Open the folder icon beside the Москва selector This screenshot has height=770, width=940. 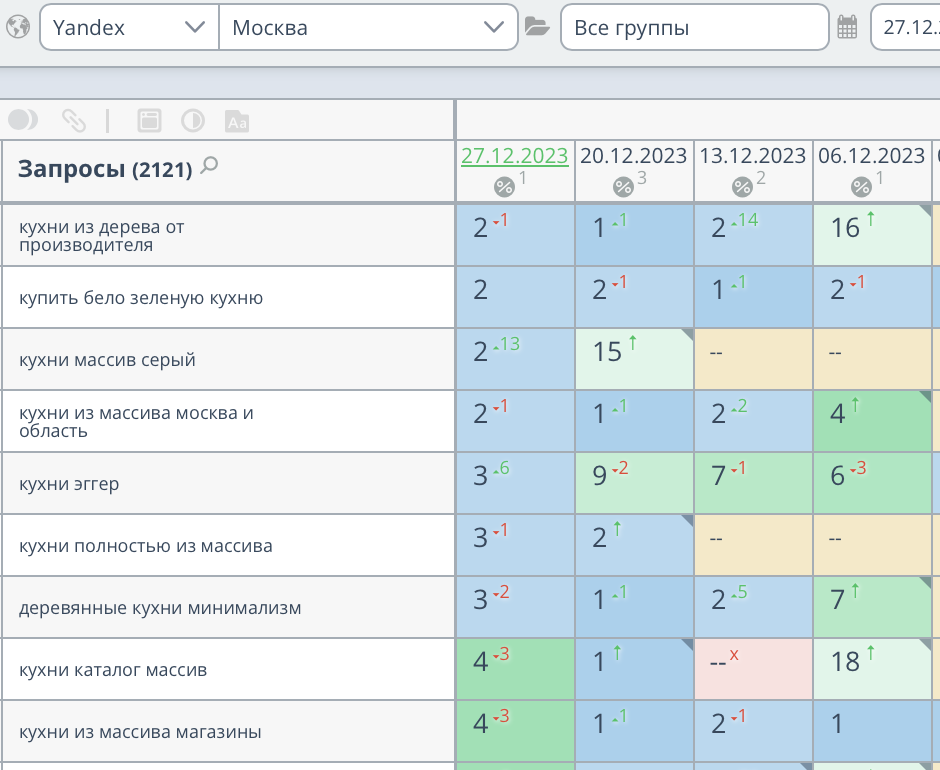click(537, 27)
